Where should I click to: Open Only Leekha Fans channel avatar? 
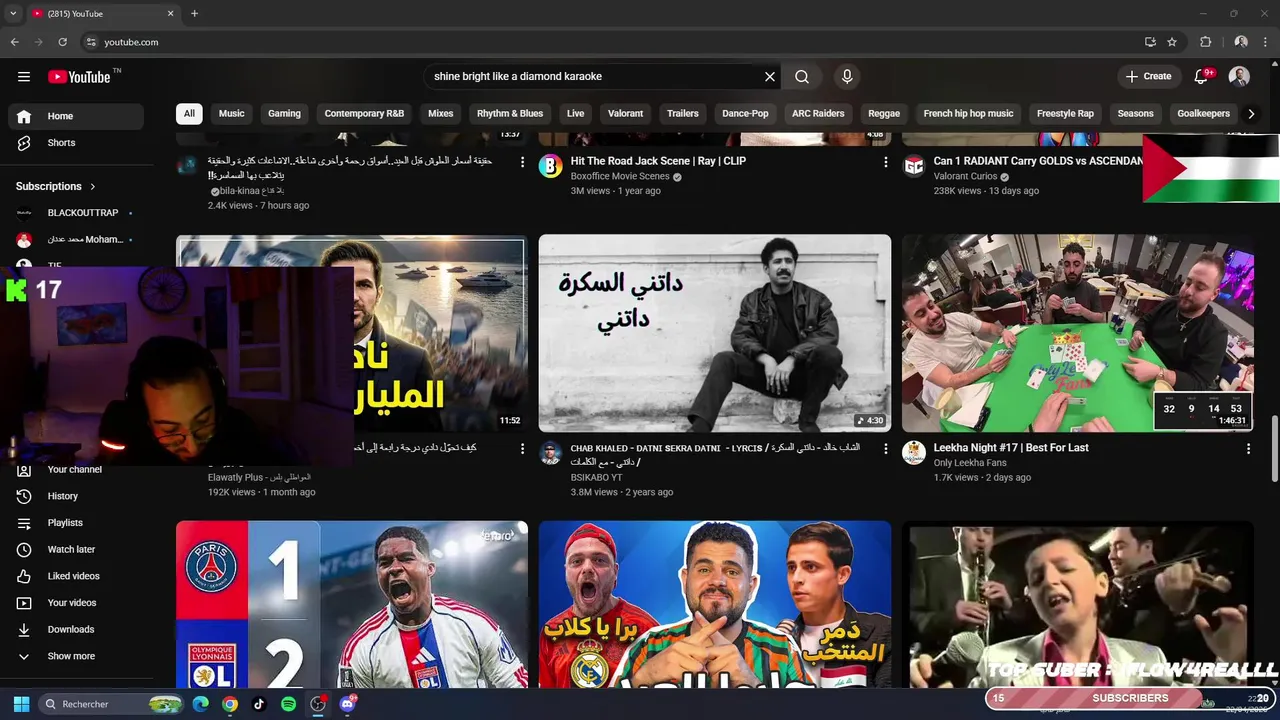click(914, 453)
